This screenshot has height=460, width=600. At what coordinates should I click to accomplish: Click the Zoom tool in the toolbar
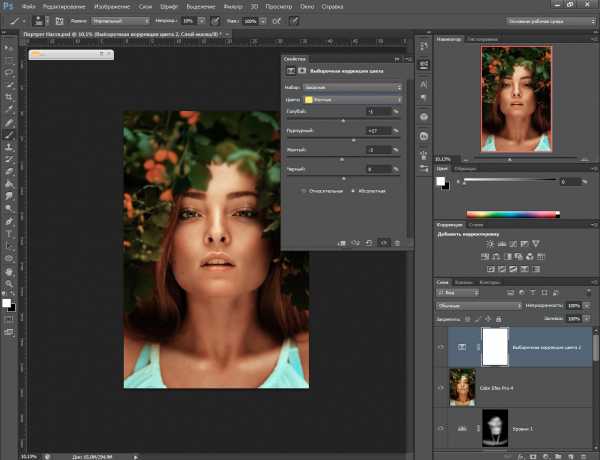tap(8, 282)
